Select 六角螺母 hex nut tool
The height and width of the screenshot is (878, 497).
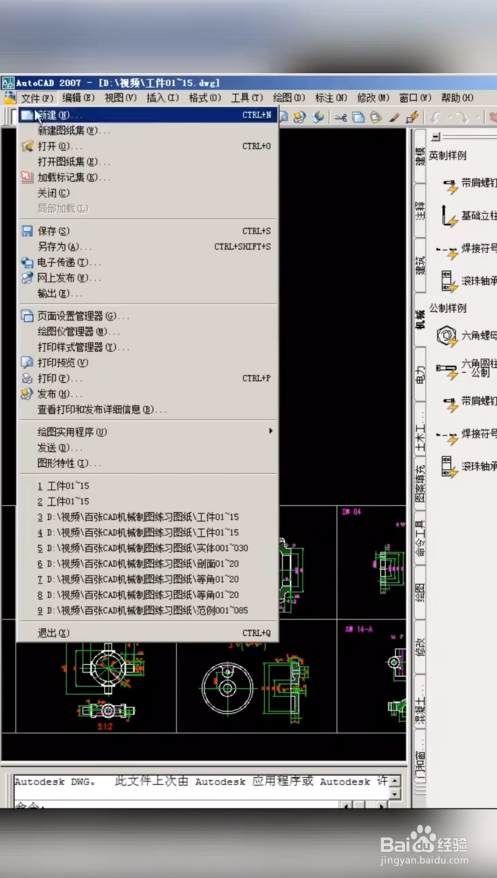point(466,336)
